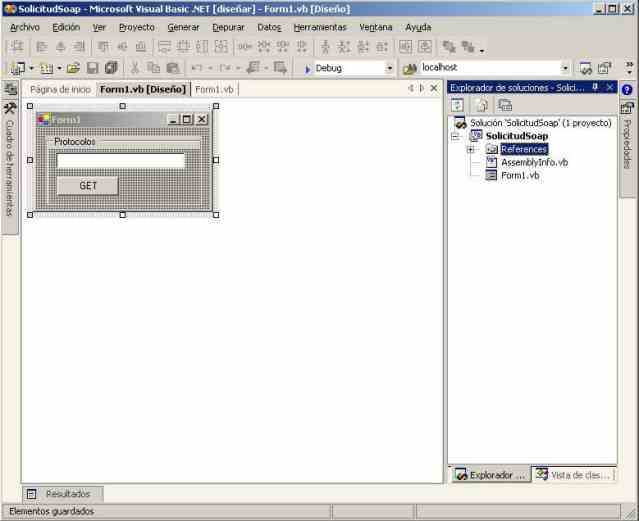Open the Edición menu
The width and height of the screenshot is (639, 521).
tap(66, 27)
